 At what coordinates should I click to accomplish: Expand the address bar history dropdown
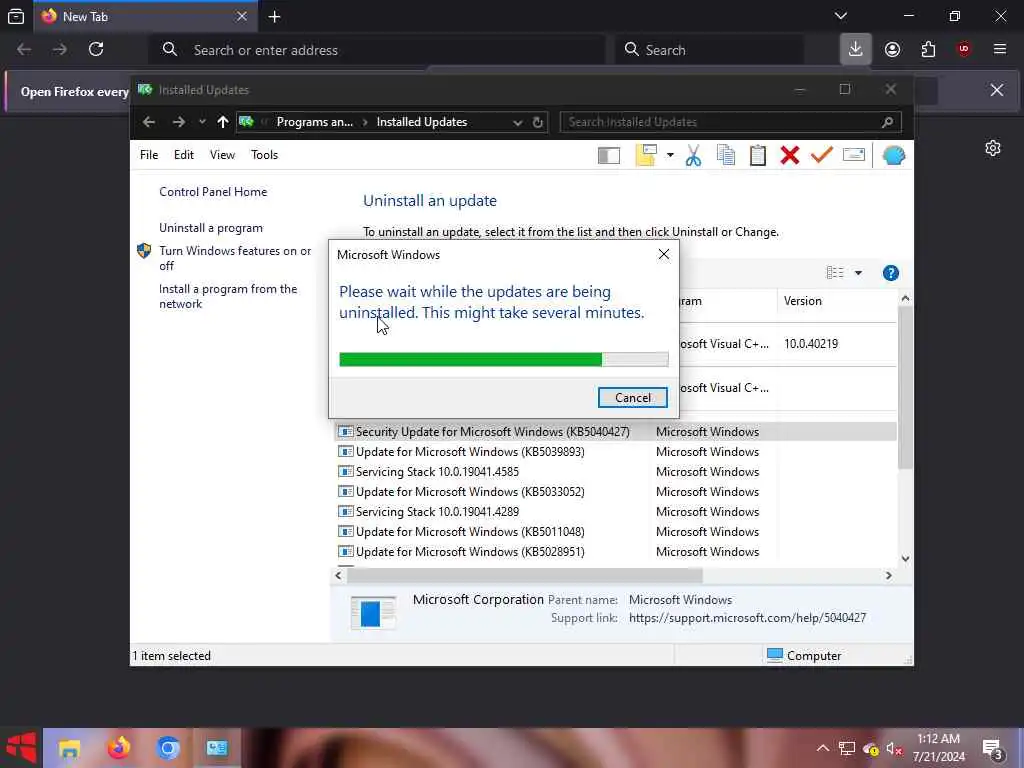[517, 122]
